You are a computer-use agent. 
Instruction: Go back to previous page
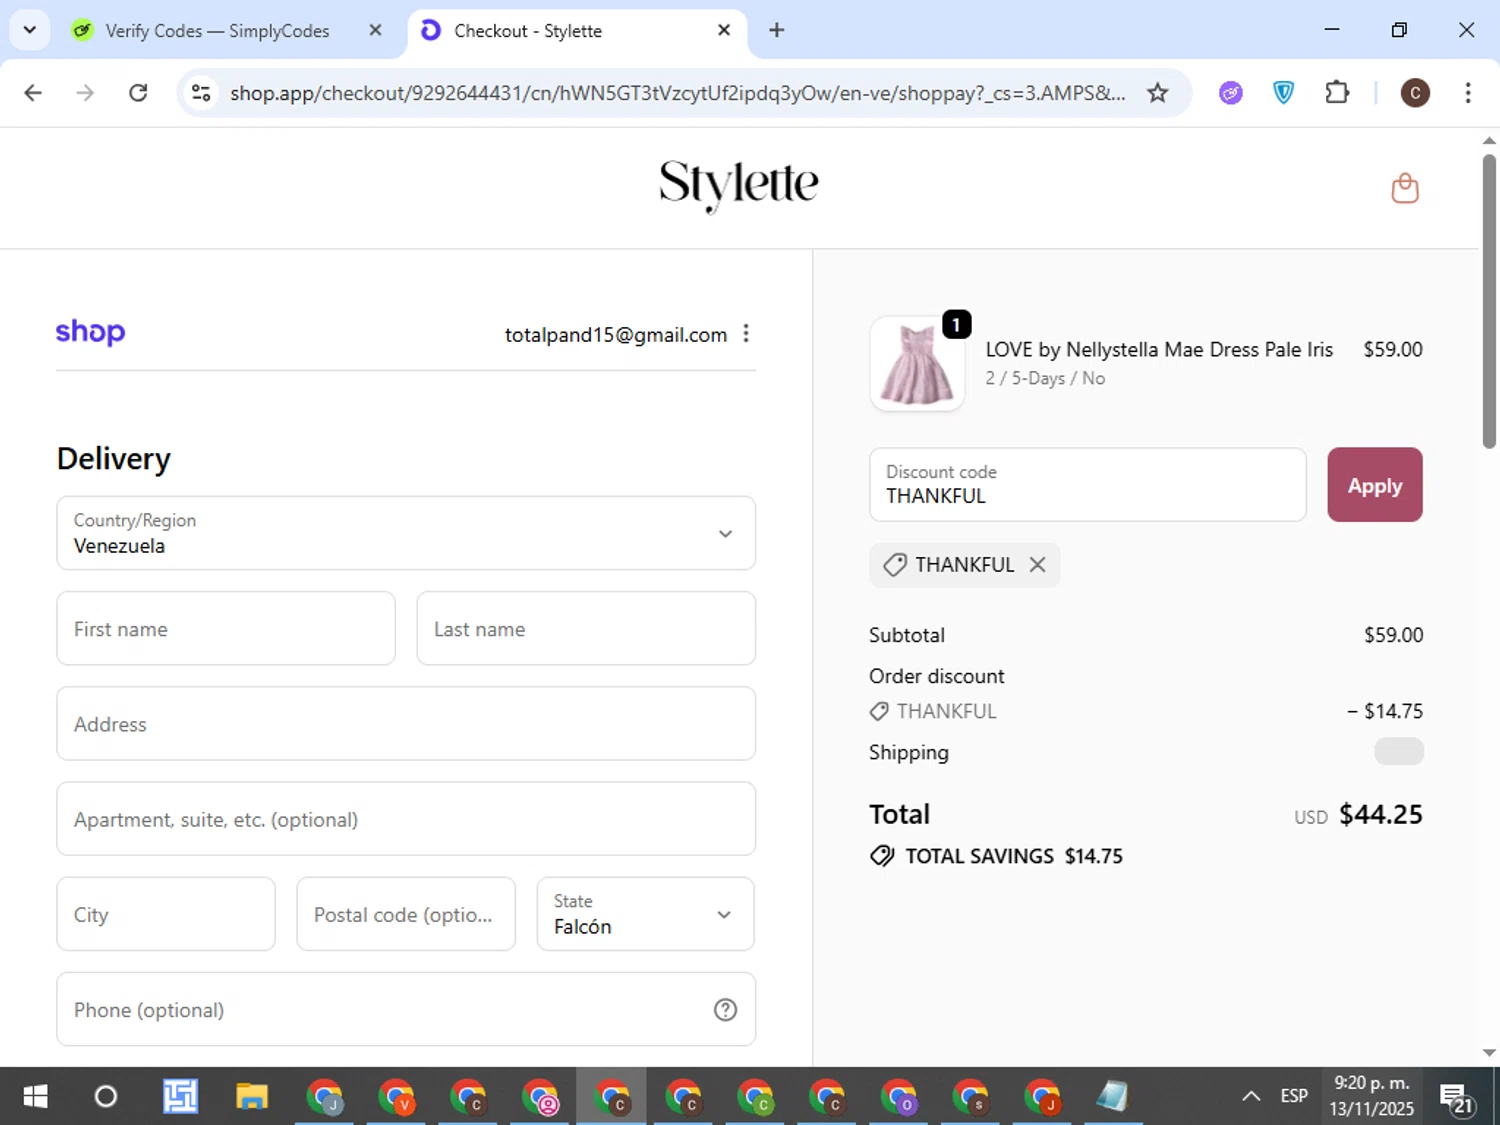[x=33, y=93]
